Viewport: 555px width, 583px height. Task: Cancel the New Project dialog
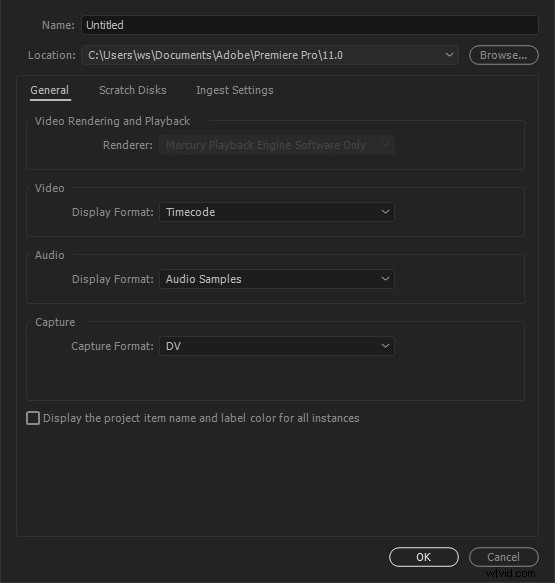(504, 557)
